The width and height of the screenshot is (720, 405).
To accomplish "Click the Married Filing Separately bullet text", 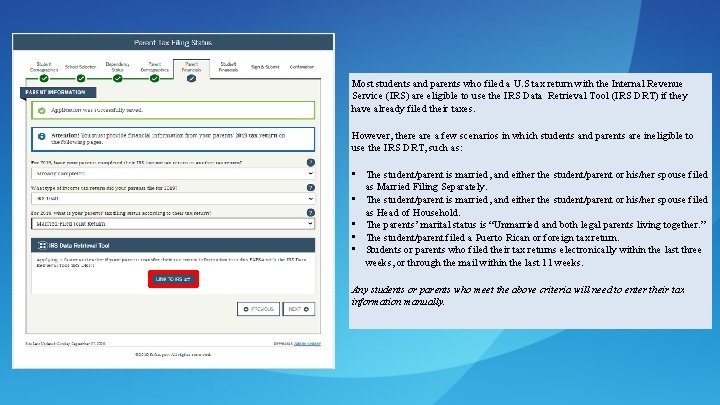I will 536,180.
